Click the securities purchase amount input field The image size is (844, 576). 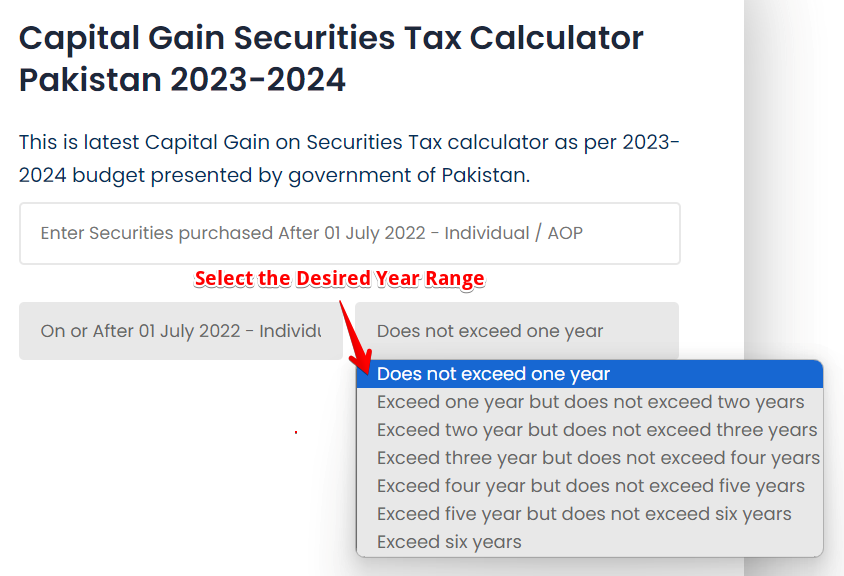(x=350, y=233)
